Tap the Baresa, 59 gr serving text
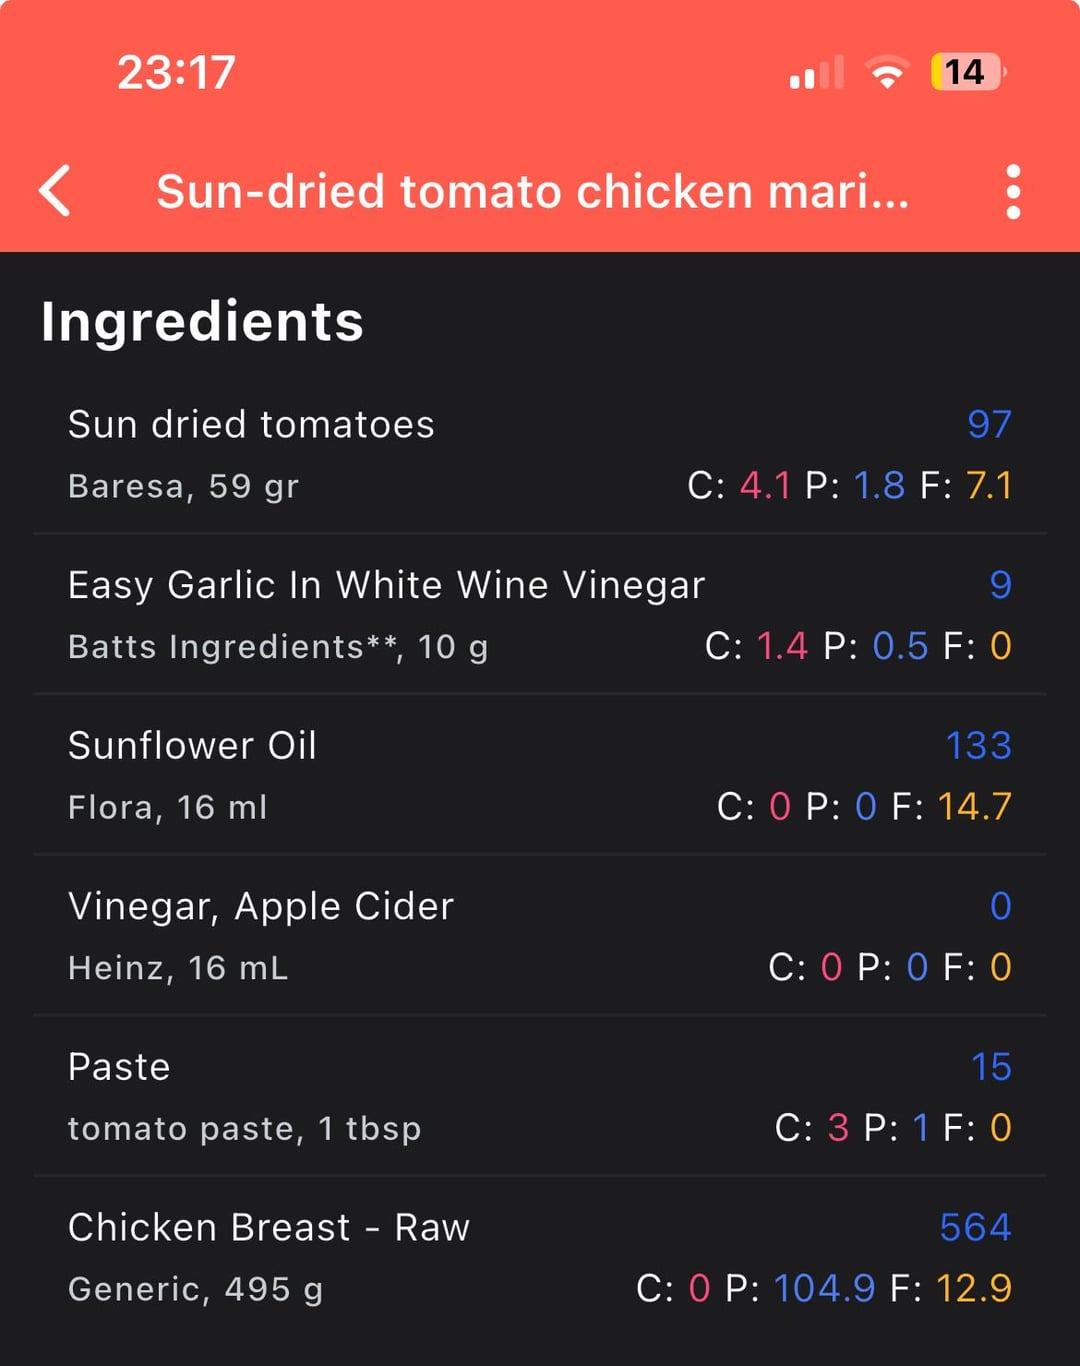This screenshot has height=1366, width=1080. 183,486
